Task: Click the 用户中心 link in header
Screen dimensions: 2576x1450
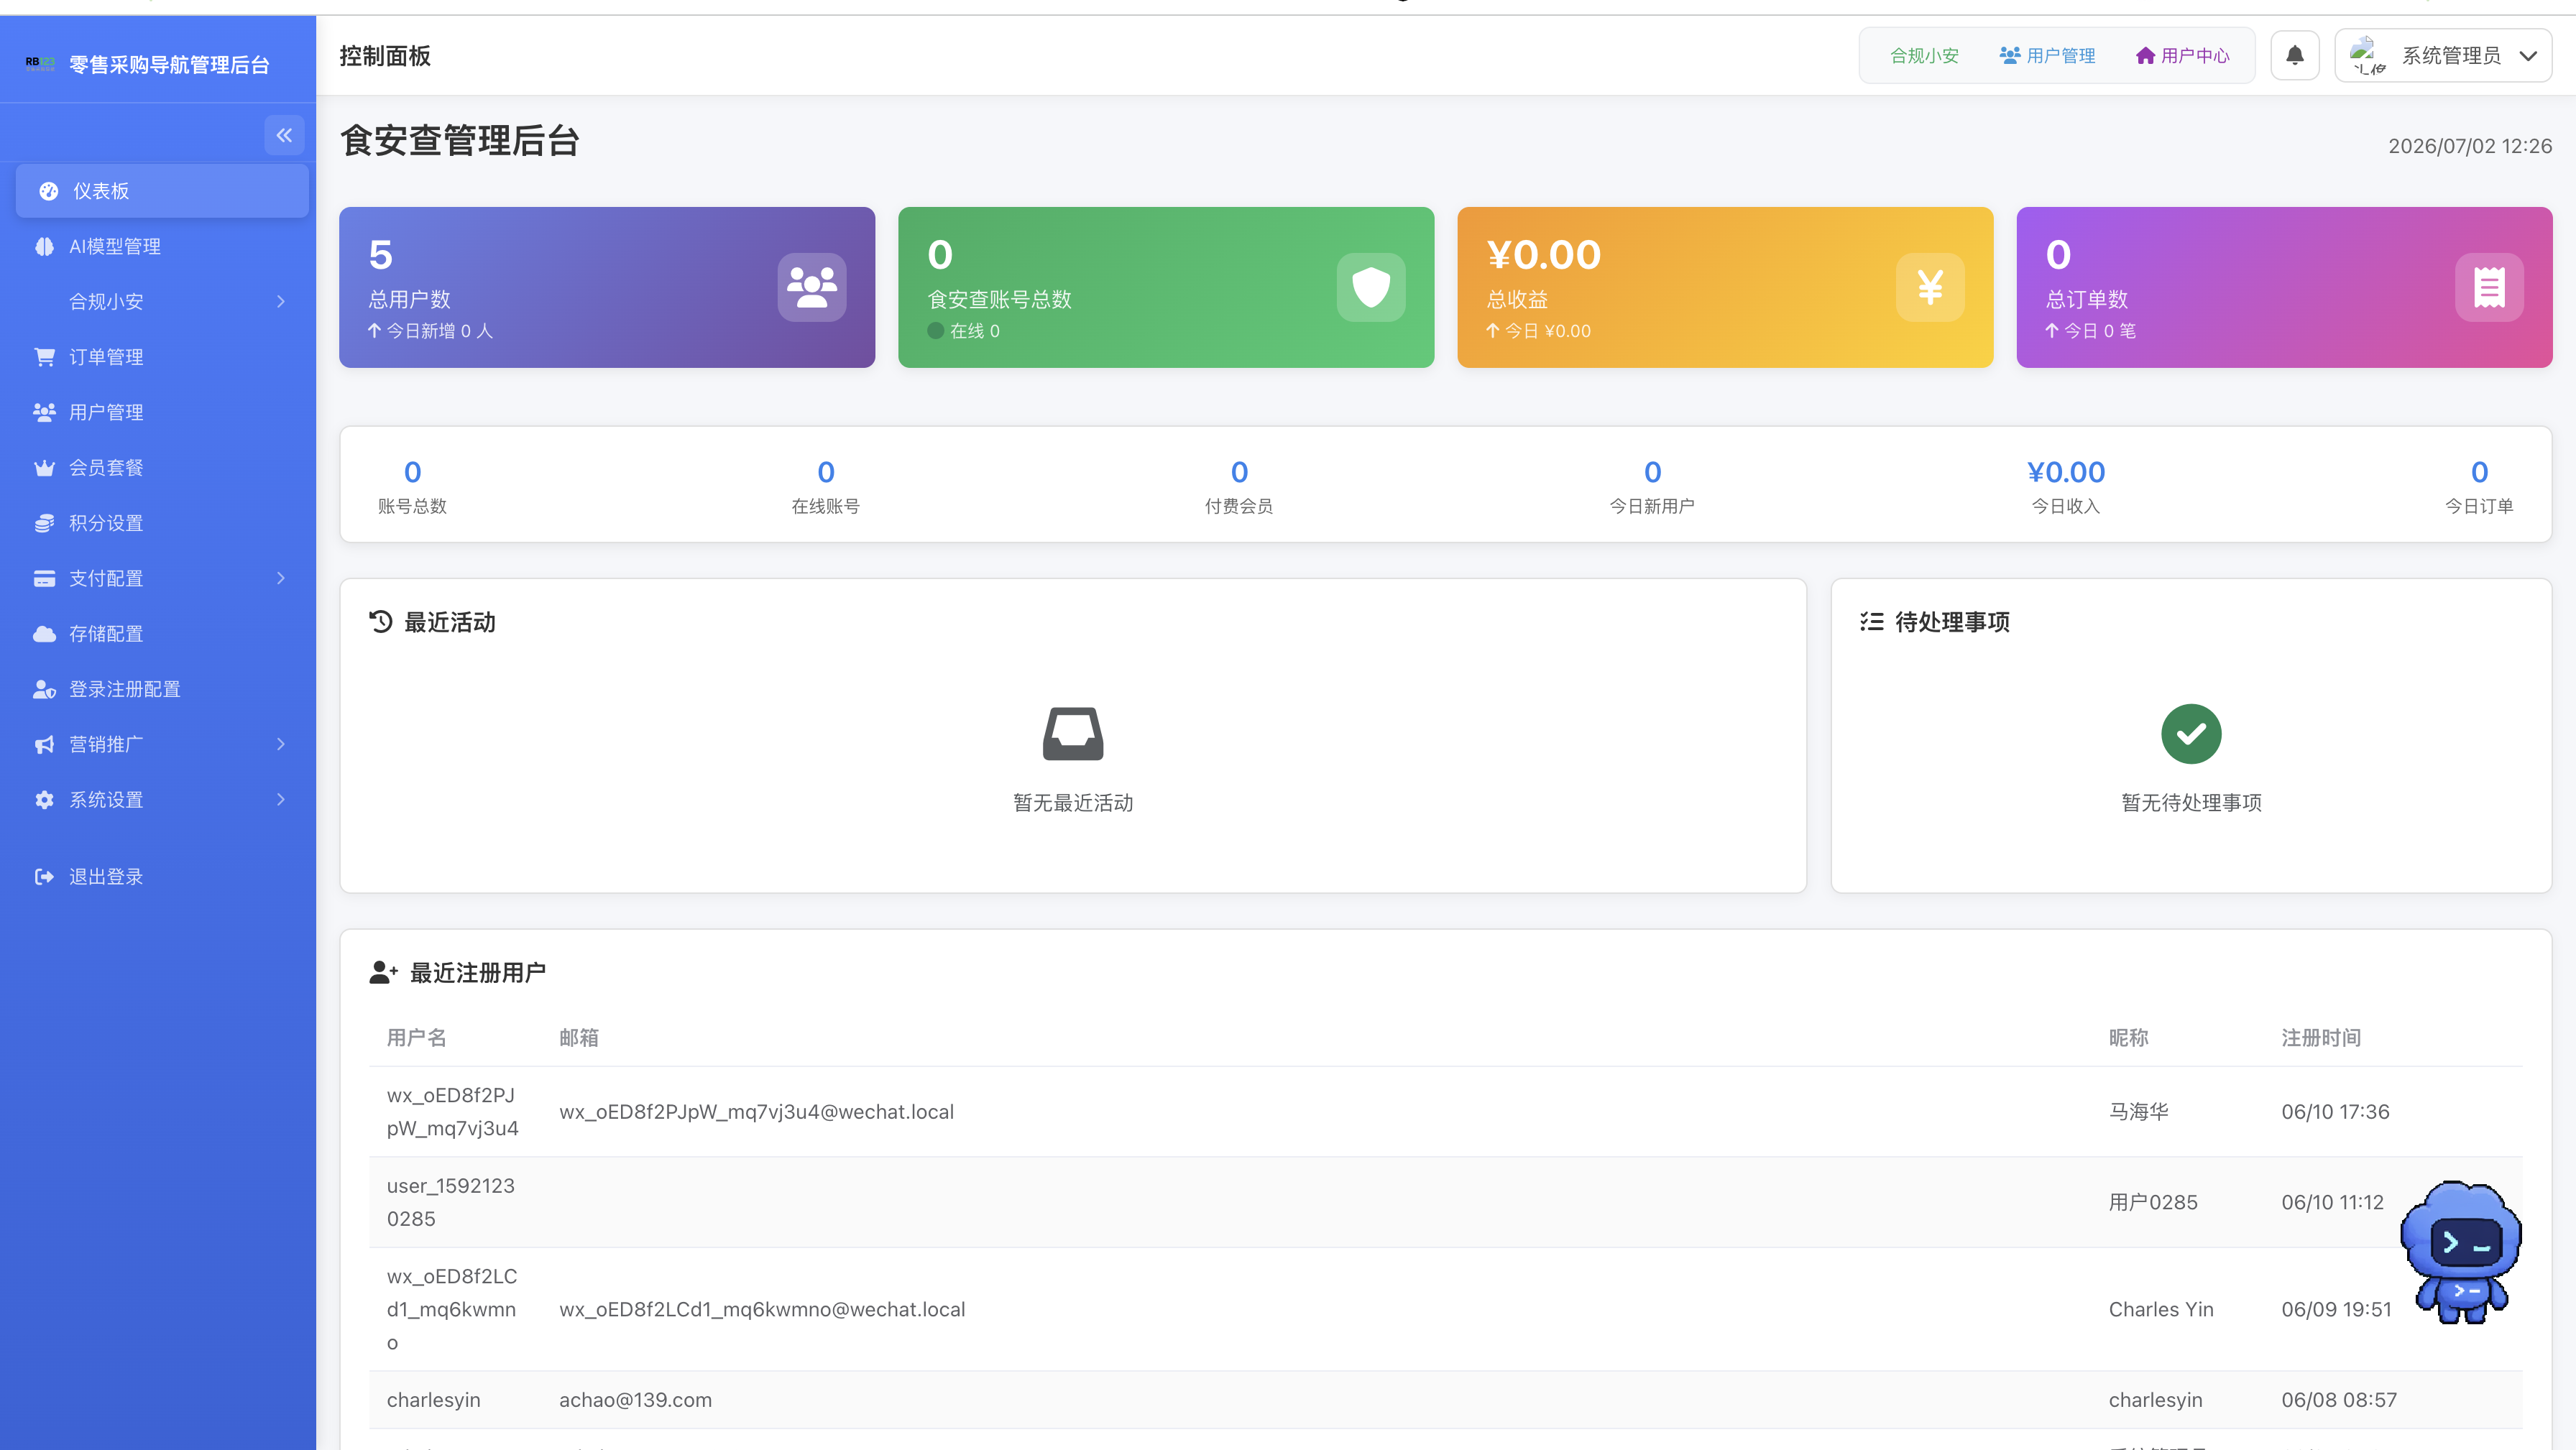Action: click(2182, 56)
